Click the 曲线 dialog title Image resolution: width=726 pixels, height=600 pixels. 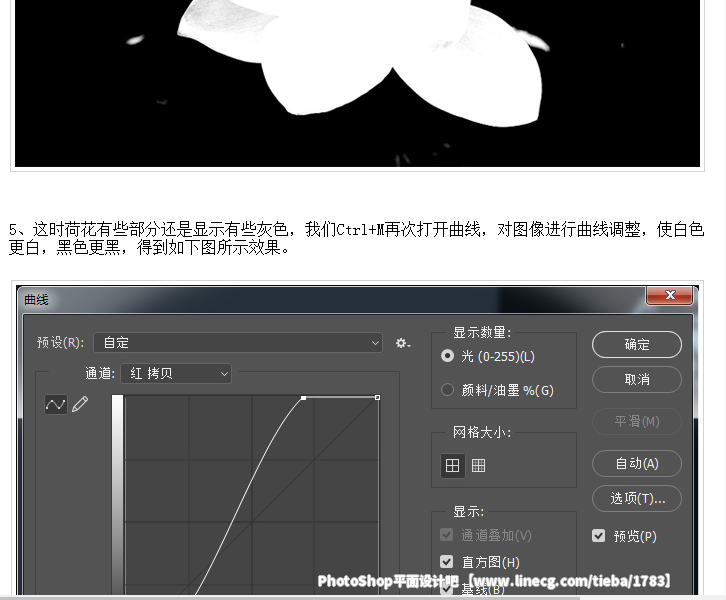[36, 300]
